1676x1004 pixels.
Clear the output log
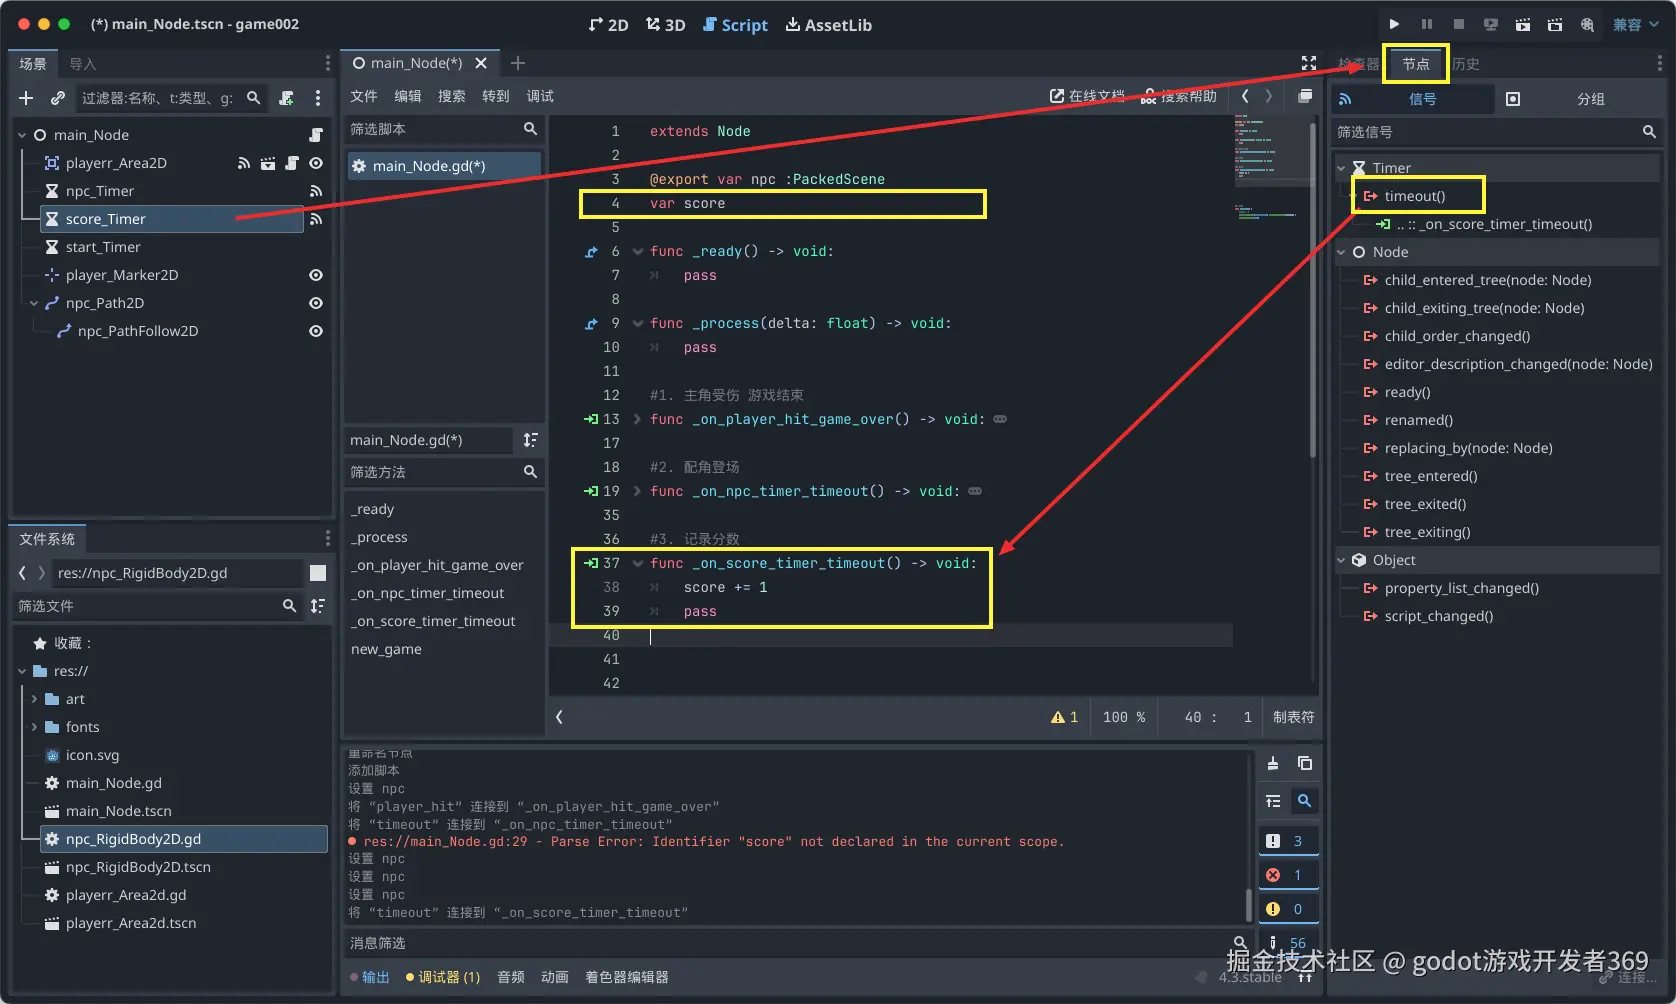point(1273,763)
